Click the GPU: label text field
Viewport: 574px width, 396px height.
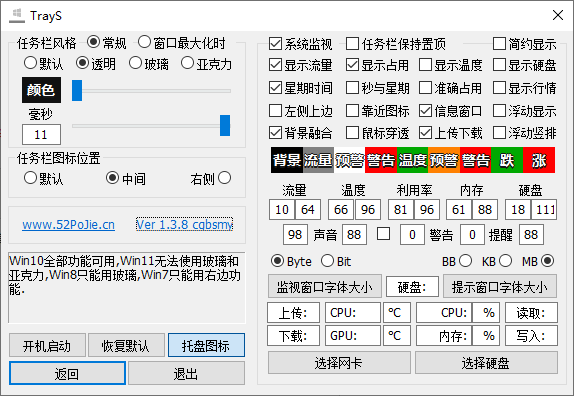353,336
